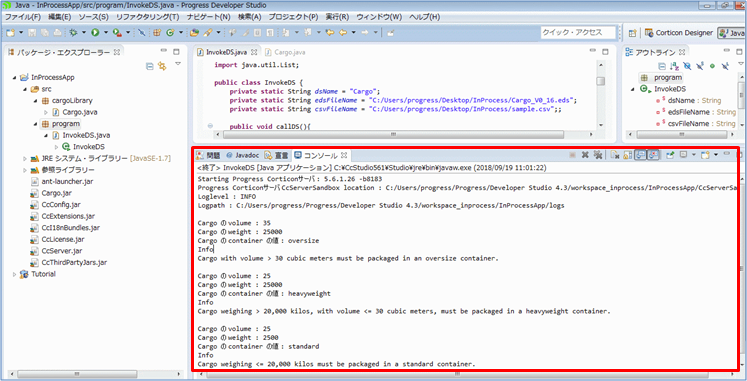
Task: Click Remove All Terminated Launches double-X icon
Action: pos(598,155)
